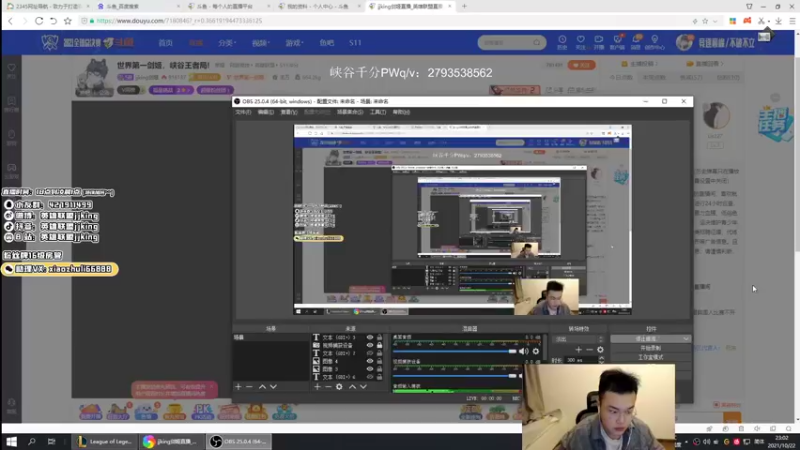Toggle visibility of 文本 (GDI+) 3 source
Viewport: 800px width, 450px height.
pos(370,337)
